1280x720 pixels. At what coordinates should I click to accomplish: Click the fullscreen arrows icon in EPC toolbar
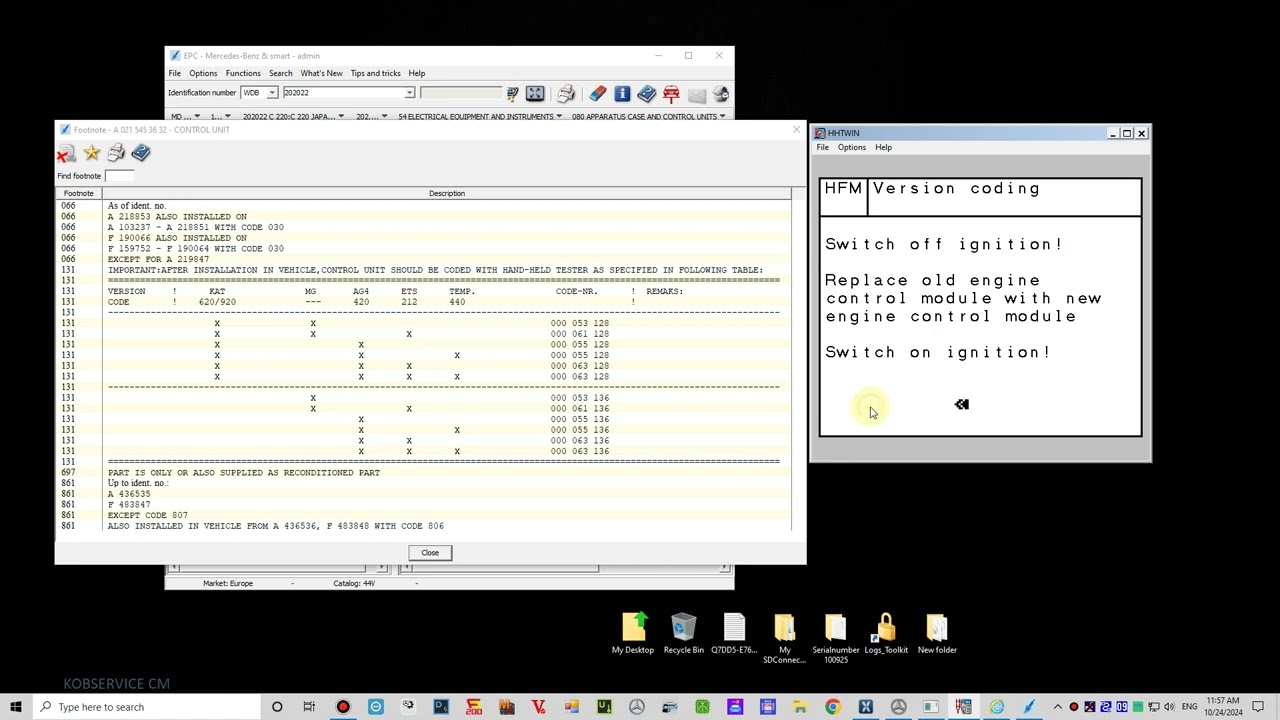[x=535, y=93]
